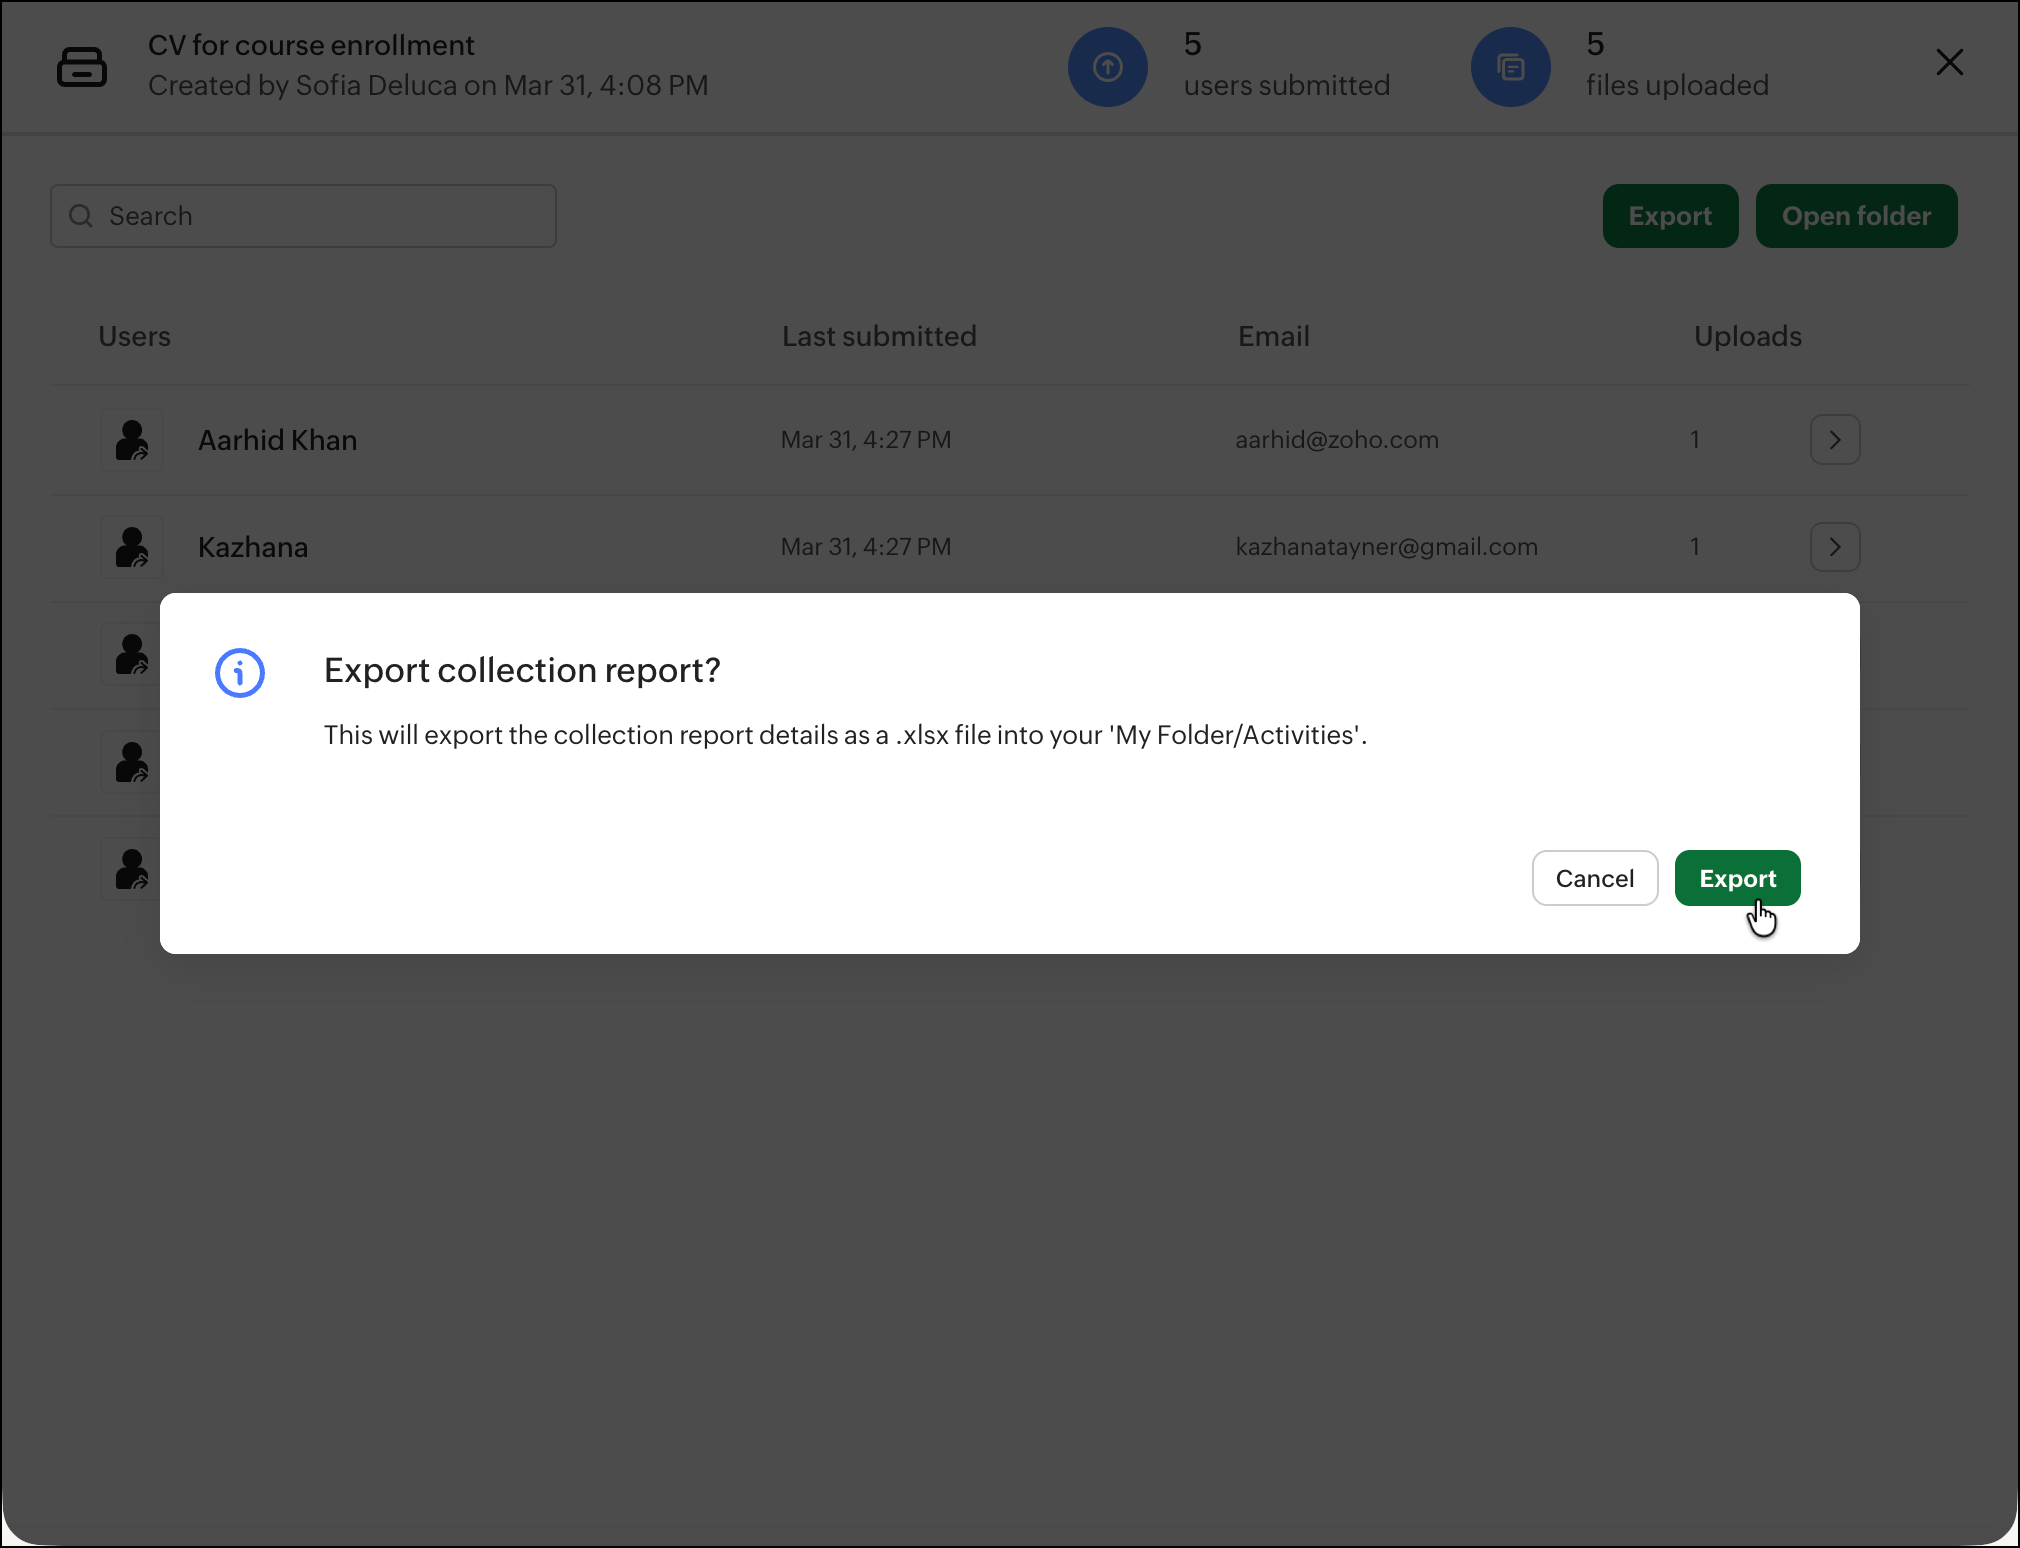The width and height of the screenshot is (2020, 1548).
Task: Click the third user's avatar icon
Action: [132, 655]
